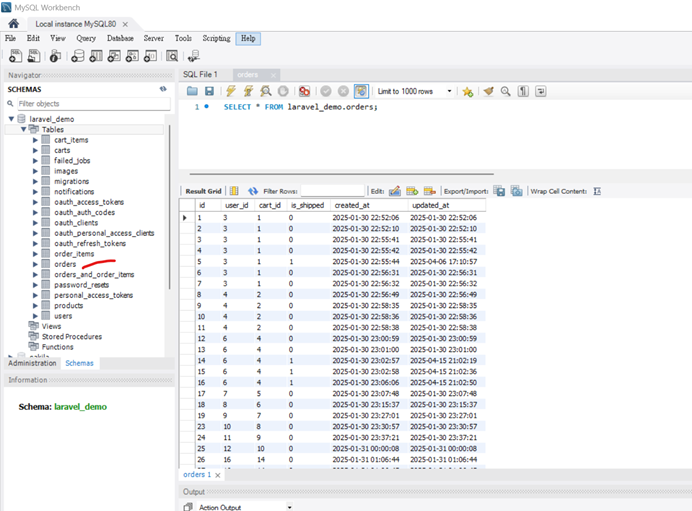
Task: Edit current row pencil icon
Action: click(x=395, y=191)
